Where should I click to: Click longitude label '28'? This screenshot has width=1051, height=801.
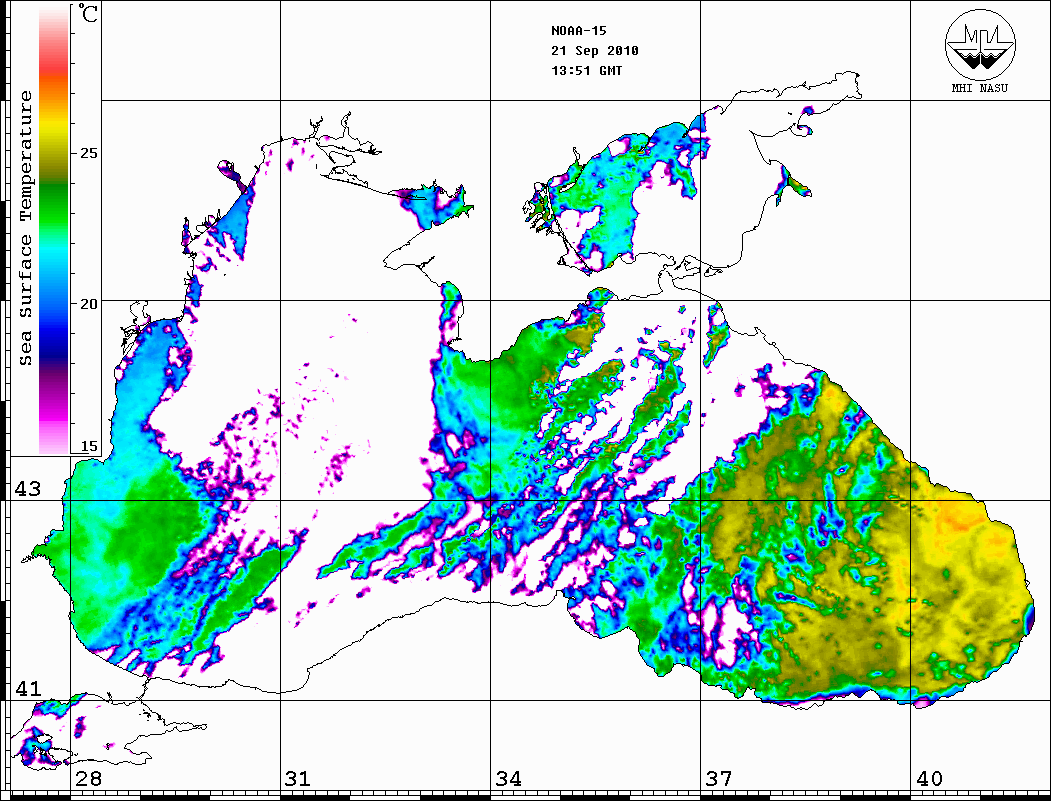click(88, 778)
